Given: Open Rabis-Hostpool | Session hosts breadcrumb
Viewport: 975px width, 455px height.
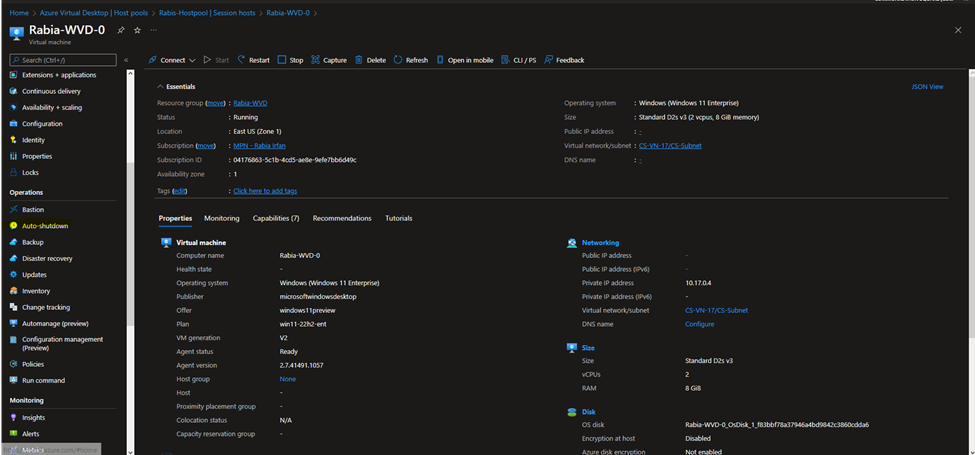Looking at the screenshot, I should click(207, 12).
